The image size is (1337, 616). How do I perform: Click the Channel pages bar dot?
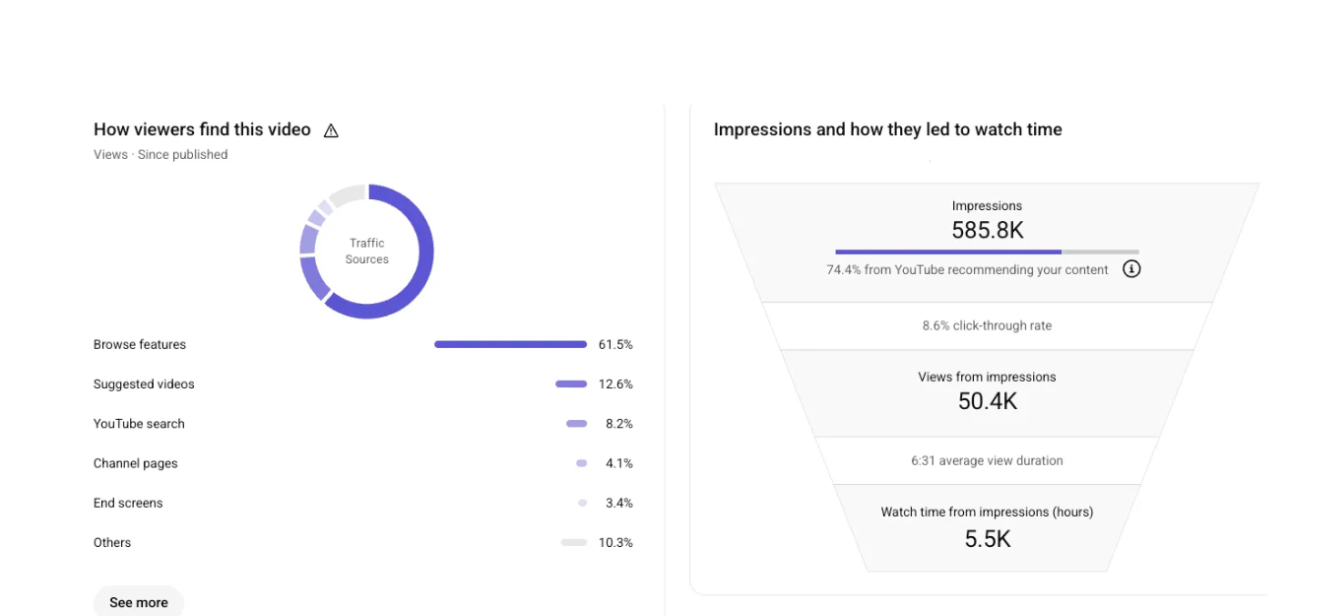pyautogui.click(x=581, y=464)
